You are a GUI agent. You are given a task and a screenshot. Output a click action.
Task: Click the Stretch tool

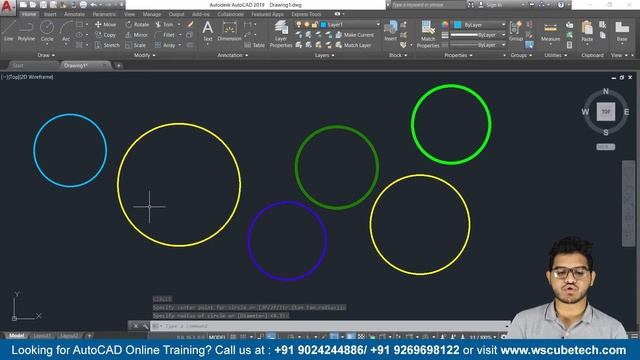click(x=107, y=45)
